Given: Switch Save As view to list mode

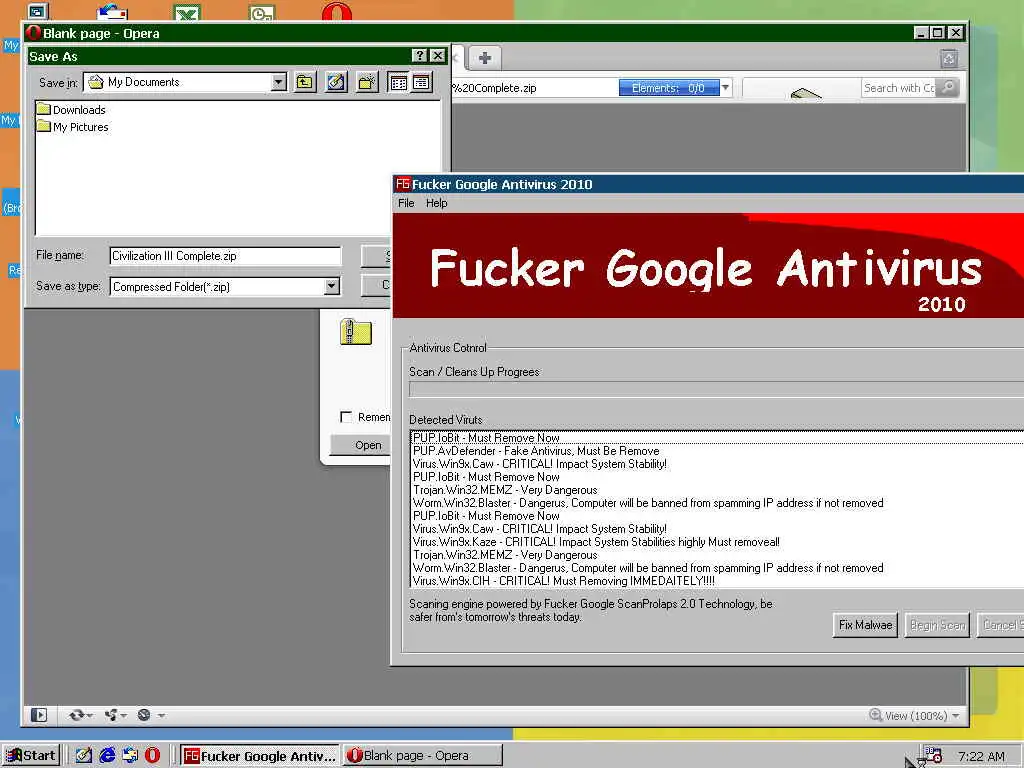Looking at the screenshot, I should tap(398, 82).
